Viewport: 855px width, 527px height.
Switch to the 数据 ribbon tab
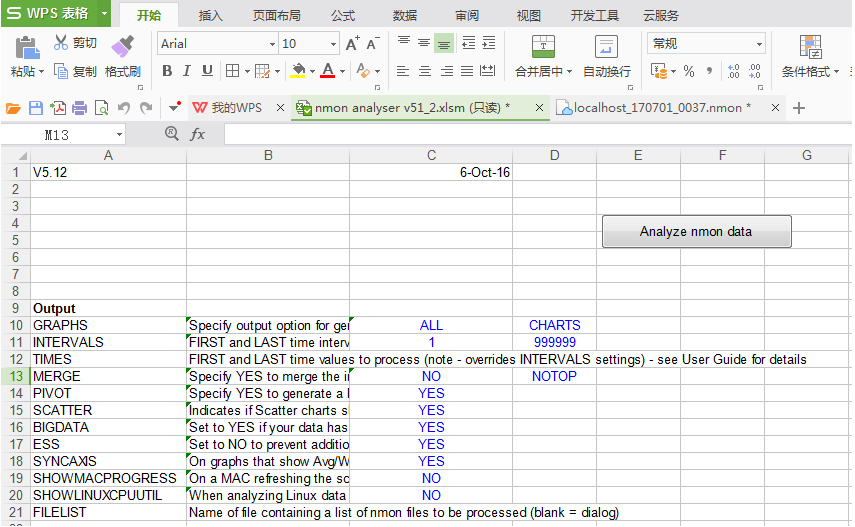405,16
